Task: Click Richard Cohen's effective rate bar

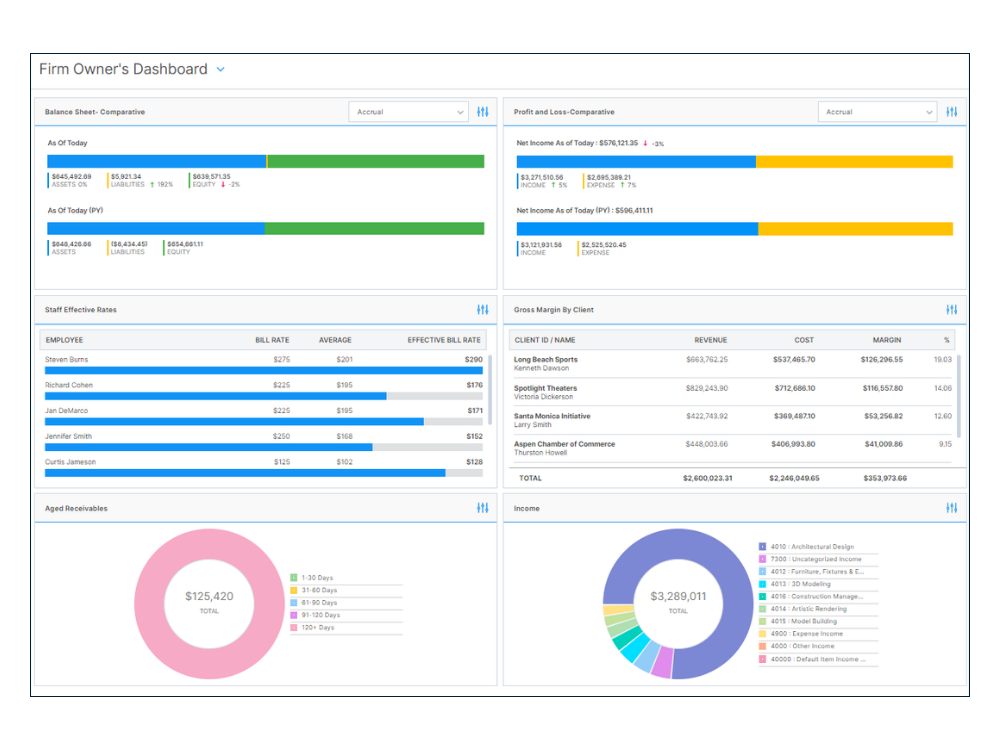Action: point(215,396)
